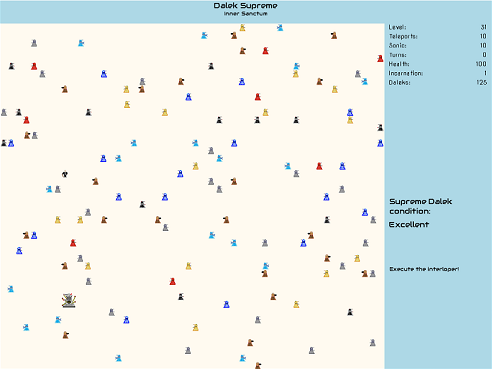492x369 pixels.
Task: Choose the yellow Dalek at the arena's top edge
Action: pos(242,27)
